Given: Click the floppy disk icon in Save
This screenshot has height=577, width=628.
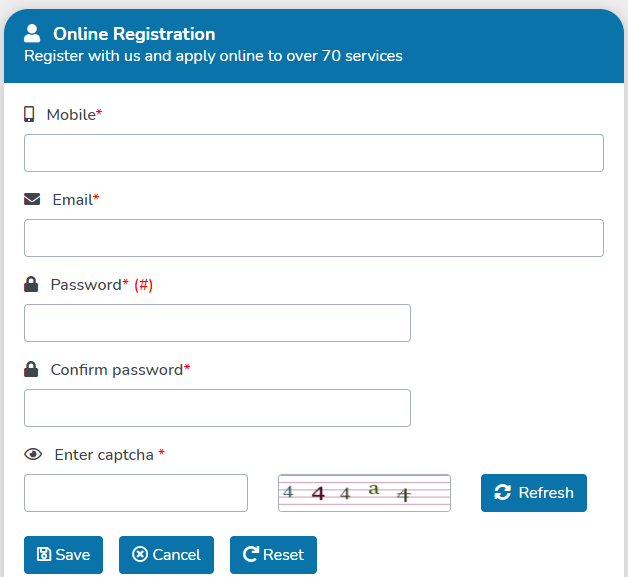Looking at the screenshot, I should (44, 555).
